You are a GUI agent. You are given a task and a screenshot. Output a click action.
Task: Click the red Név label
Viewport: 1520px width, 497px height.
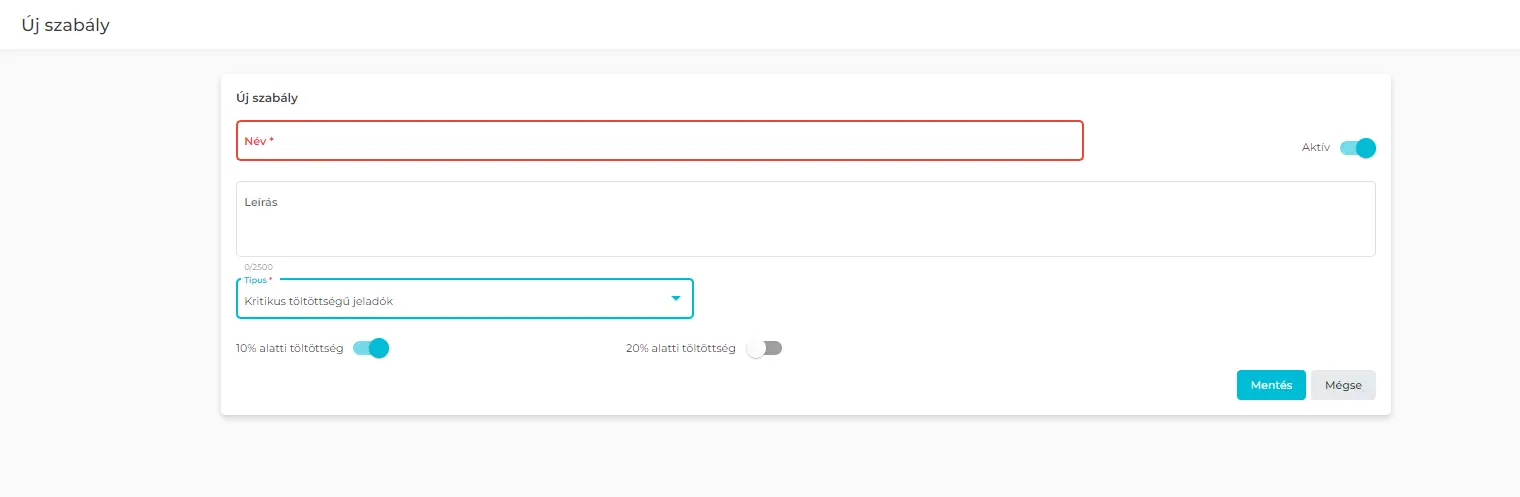tap(258, 141)
